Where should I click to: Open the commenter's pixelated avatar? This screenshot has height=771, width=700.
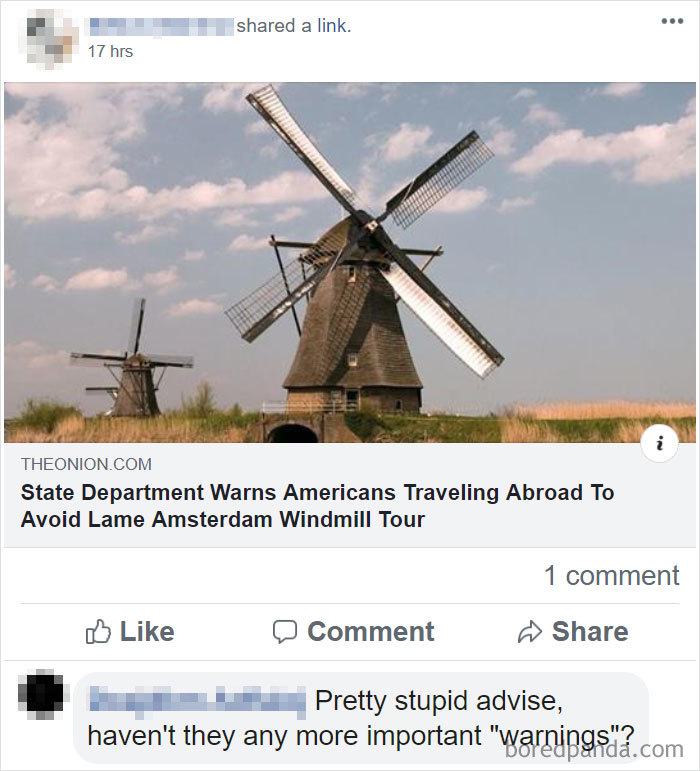[x=42, y=694]
